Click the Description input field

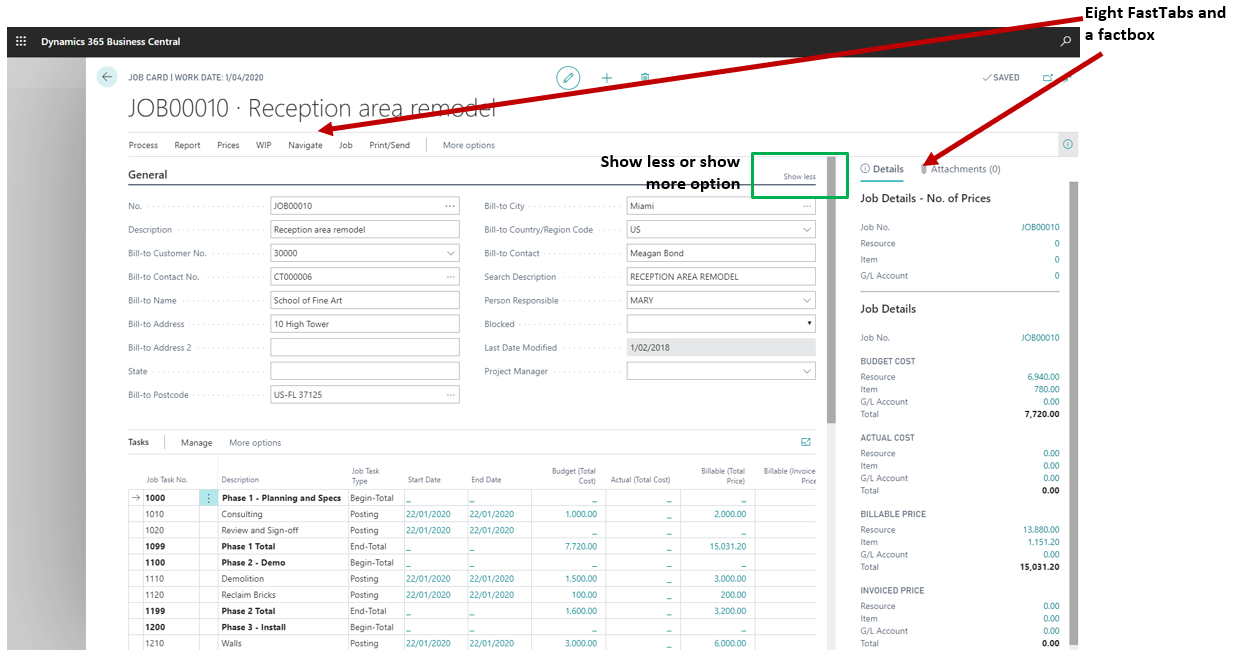point(364,230)
